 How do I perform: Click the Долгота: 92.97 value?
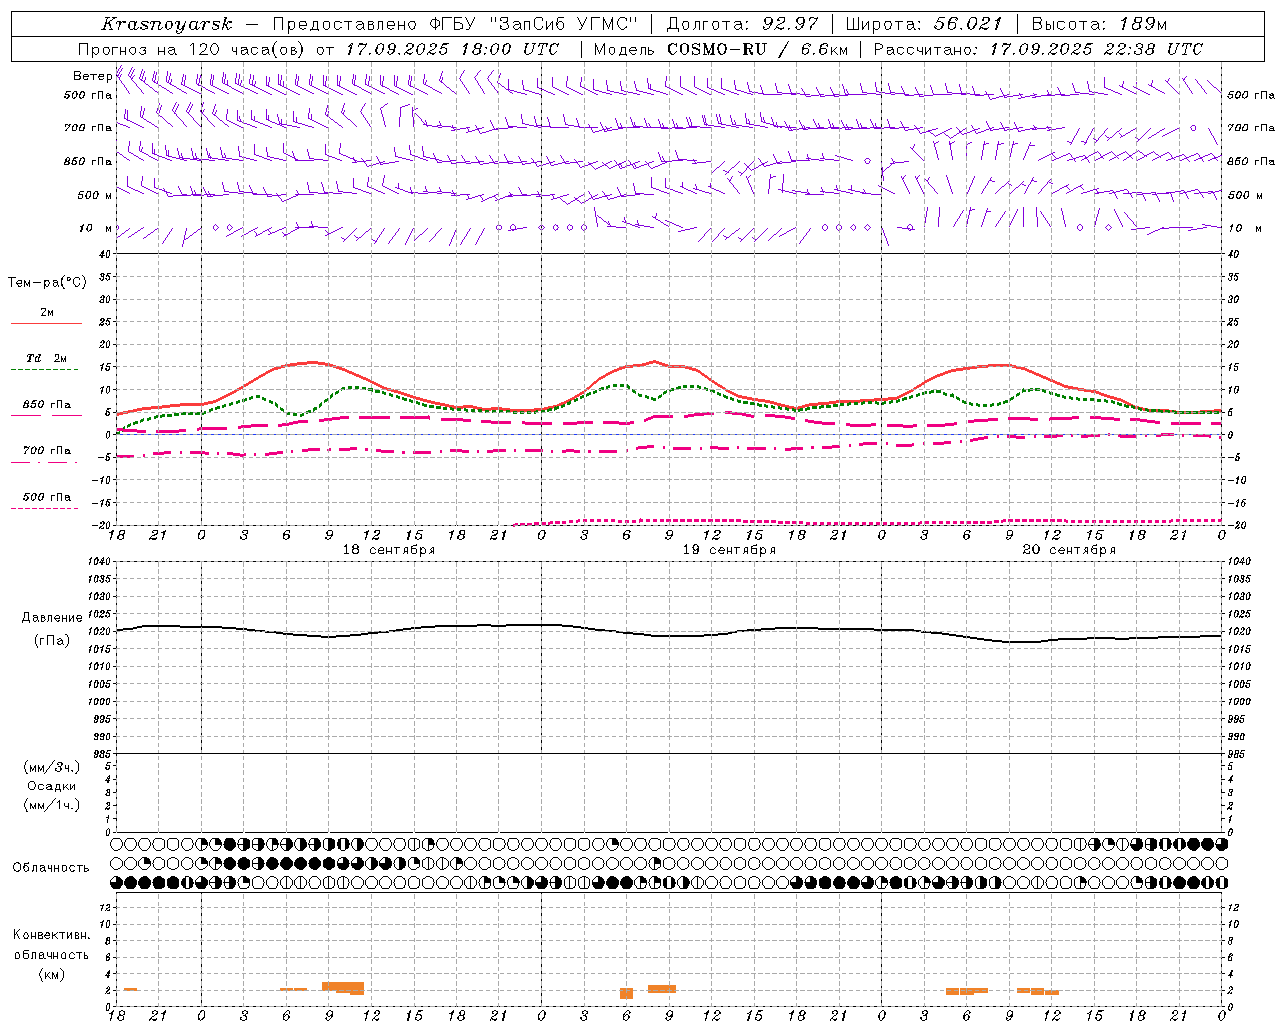click(742, 24)
